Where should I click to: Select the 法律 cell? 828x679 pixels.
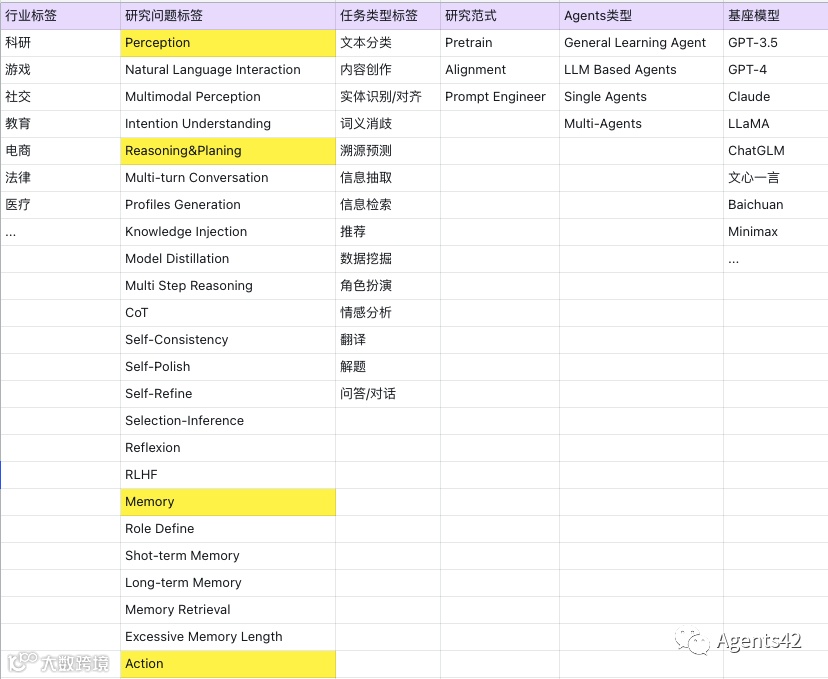click(60, 178)
